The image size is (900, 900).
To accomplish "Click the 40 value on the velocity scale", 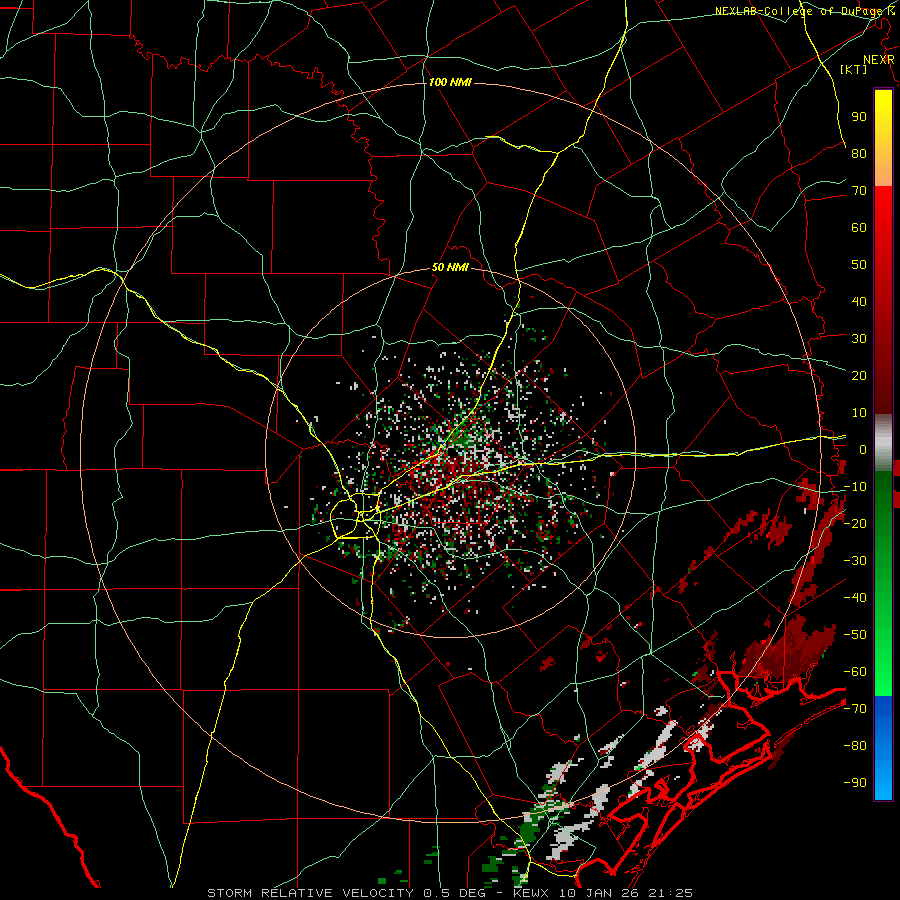I will [859, 301].
